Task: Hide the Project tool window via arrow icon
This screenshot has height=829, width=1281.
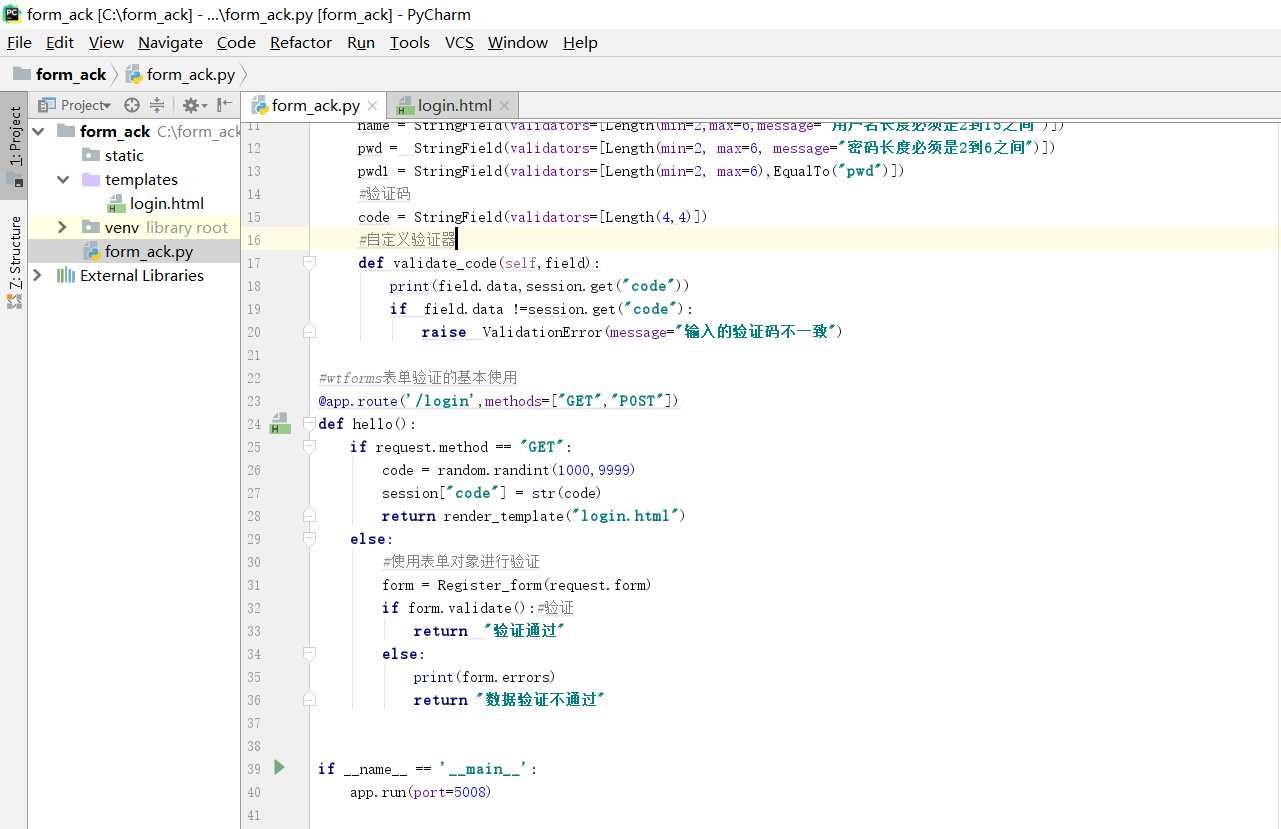Action: coord(225,105)
